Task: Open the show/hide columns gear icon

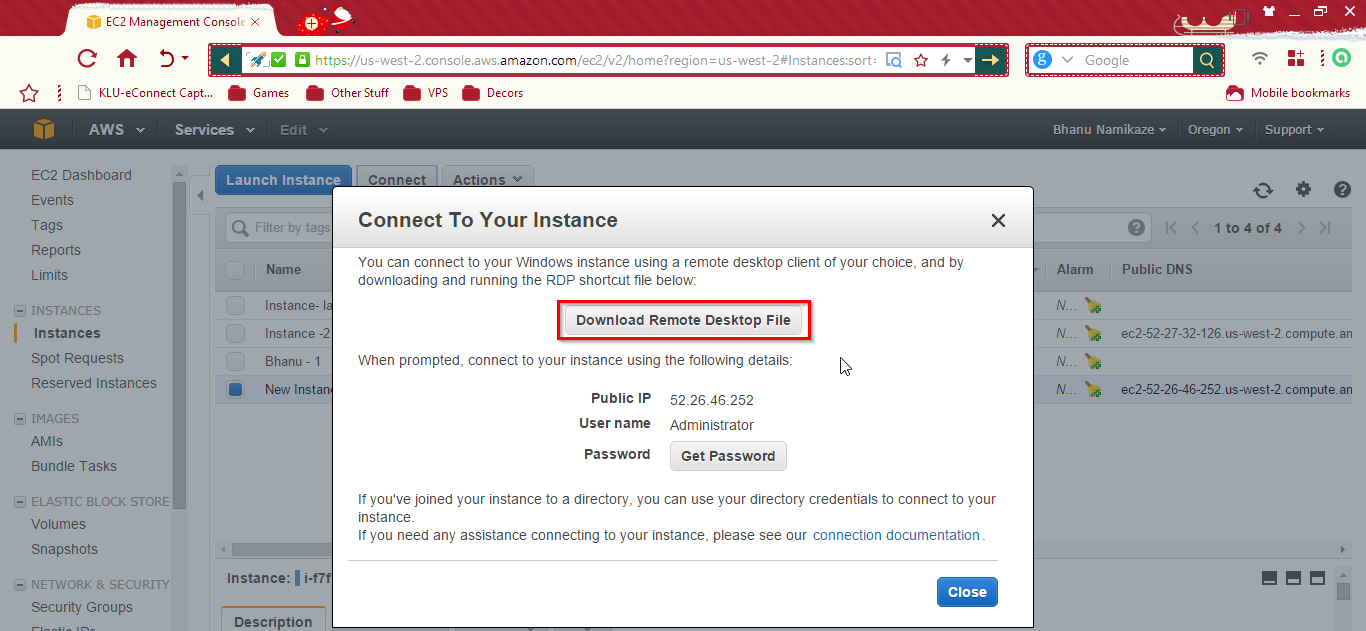Action: pyautogui.click(x=1303, y=190)
